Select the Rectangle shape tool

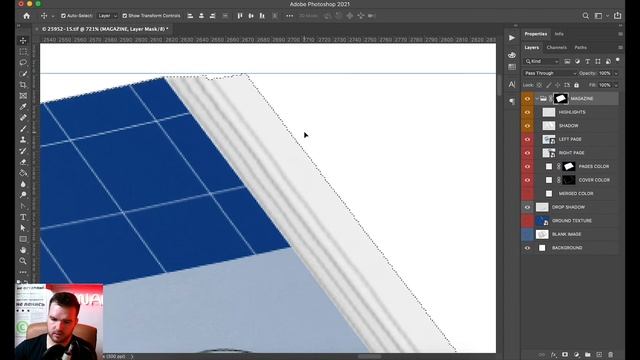[x=23, y=239]
